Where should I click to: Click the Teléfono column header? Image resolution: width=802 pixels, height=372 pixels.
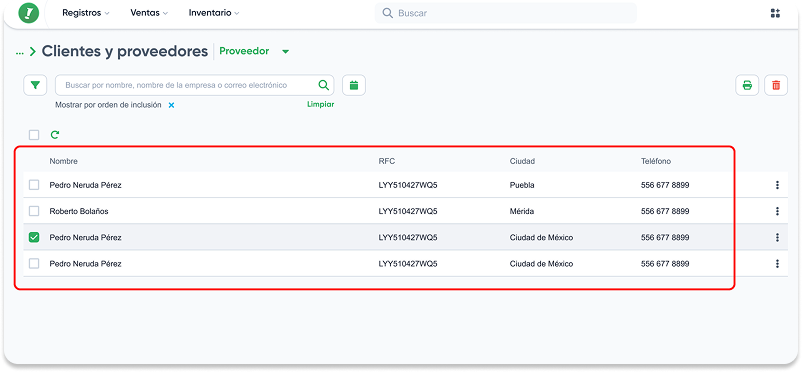(656, 161)
